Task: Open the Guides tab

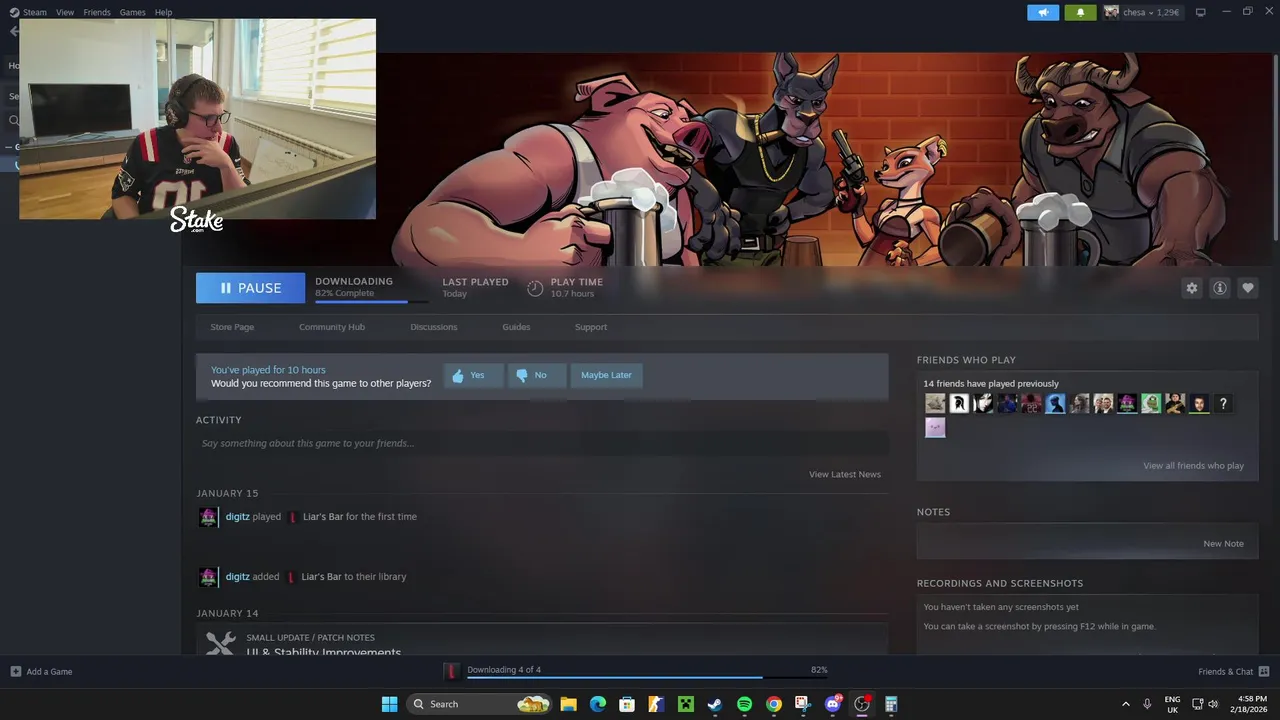Action: point(516,327)
